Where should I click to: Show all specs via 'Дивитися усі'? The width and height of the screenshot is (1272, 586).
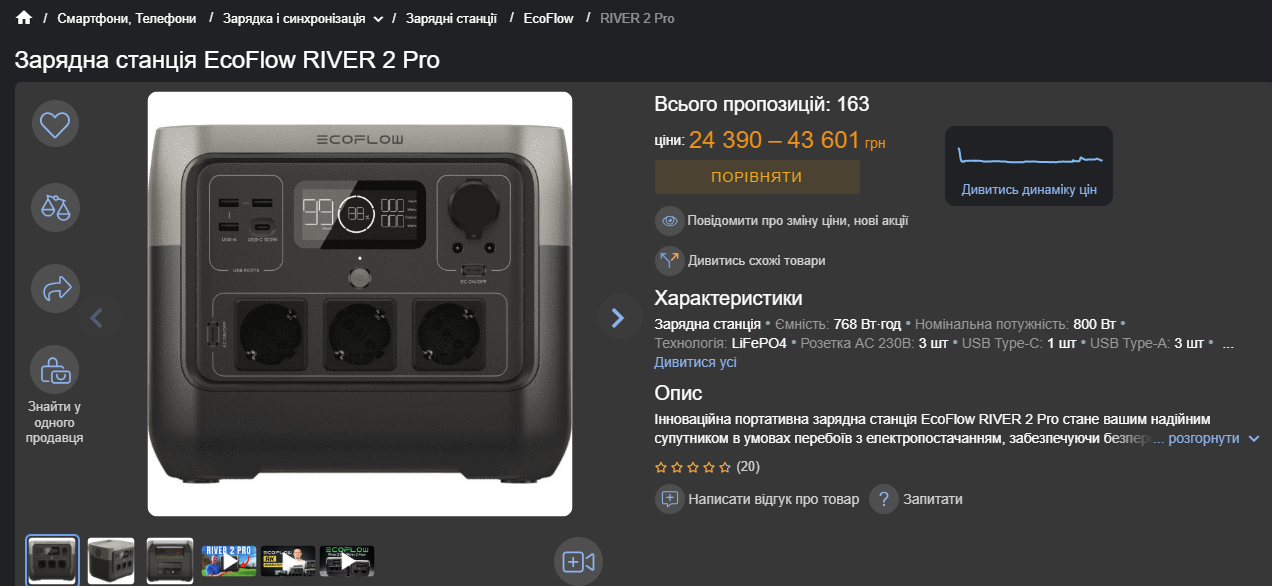695,362
